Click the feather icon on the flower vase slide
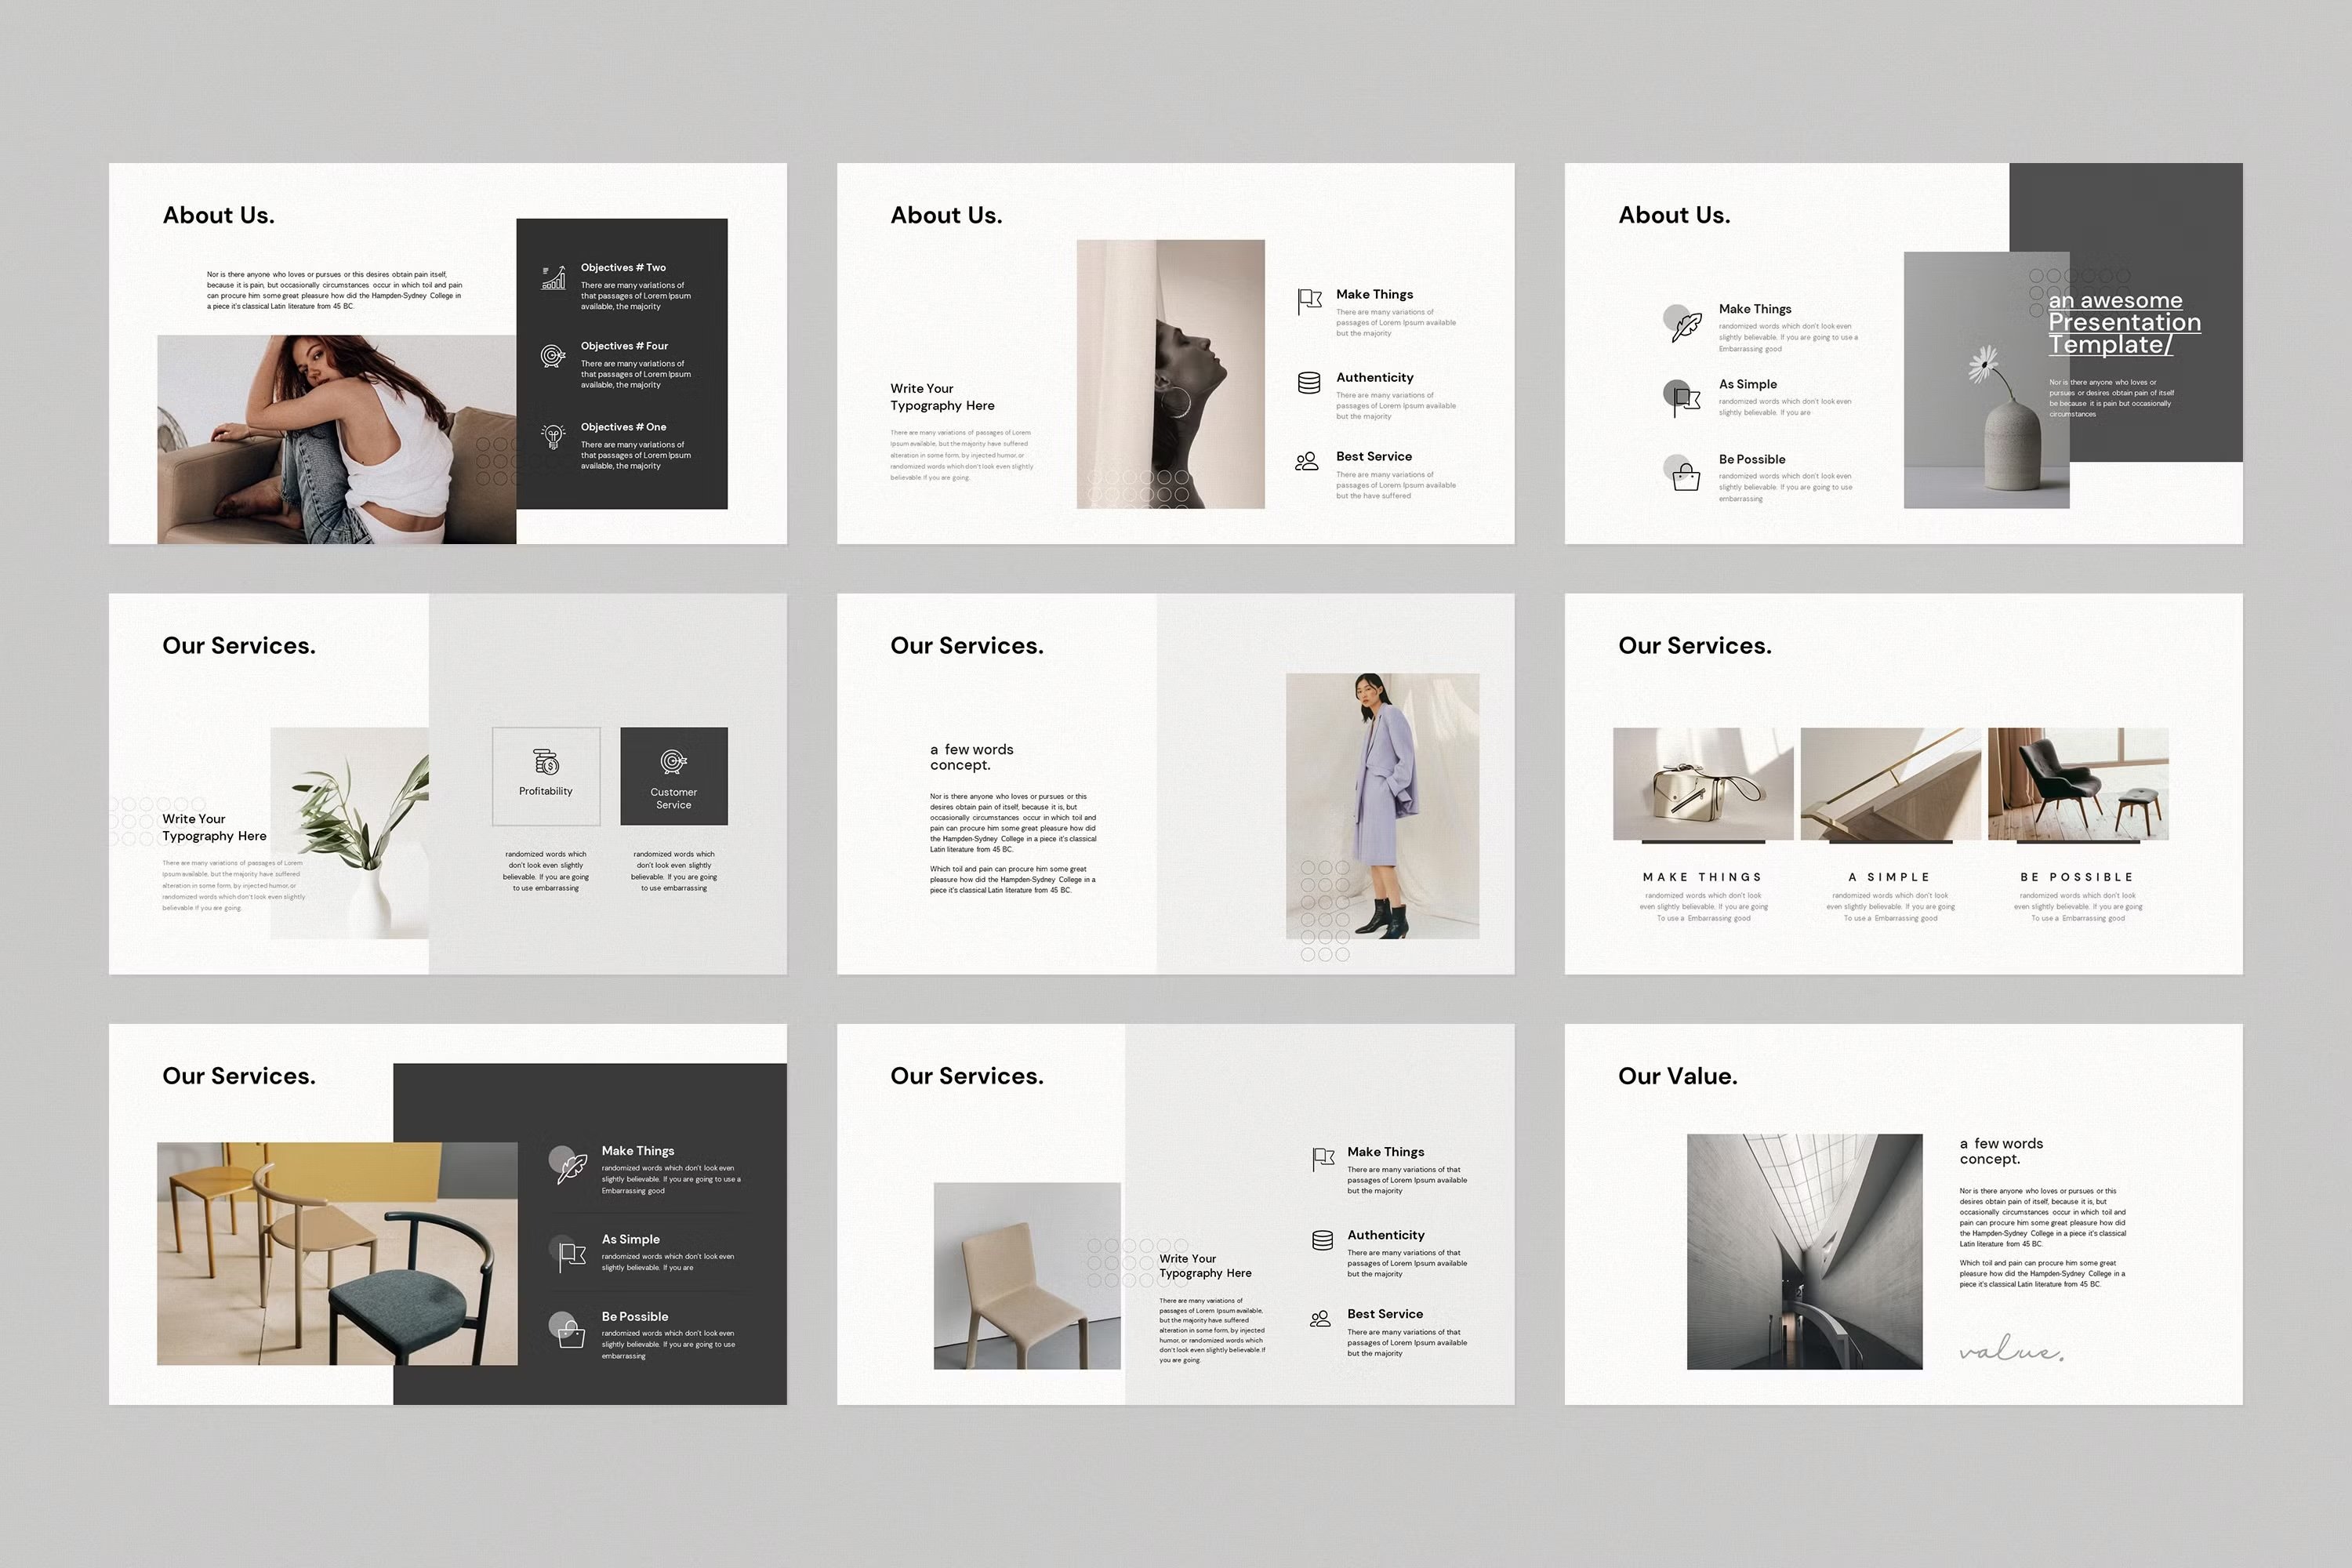The image size is (2352, 1568). [1686, 327]
